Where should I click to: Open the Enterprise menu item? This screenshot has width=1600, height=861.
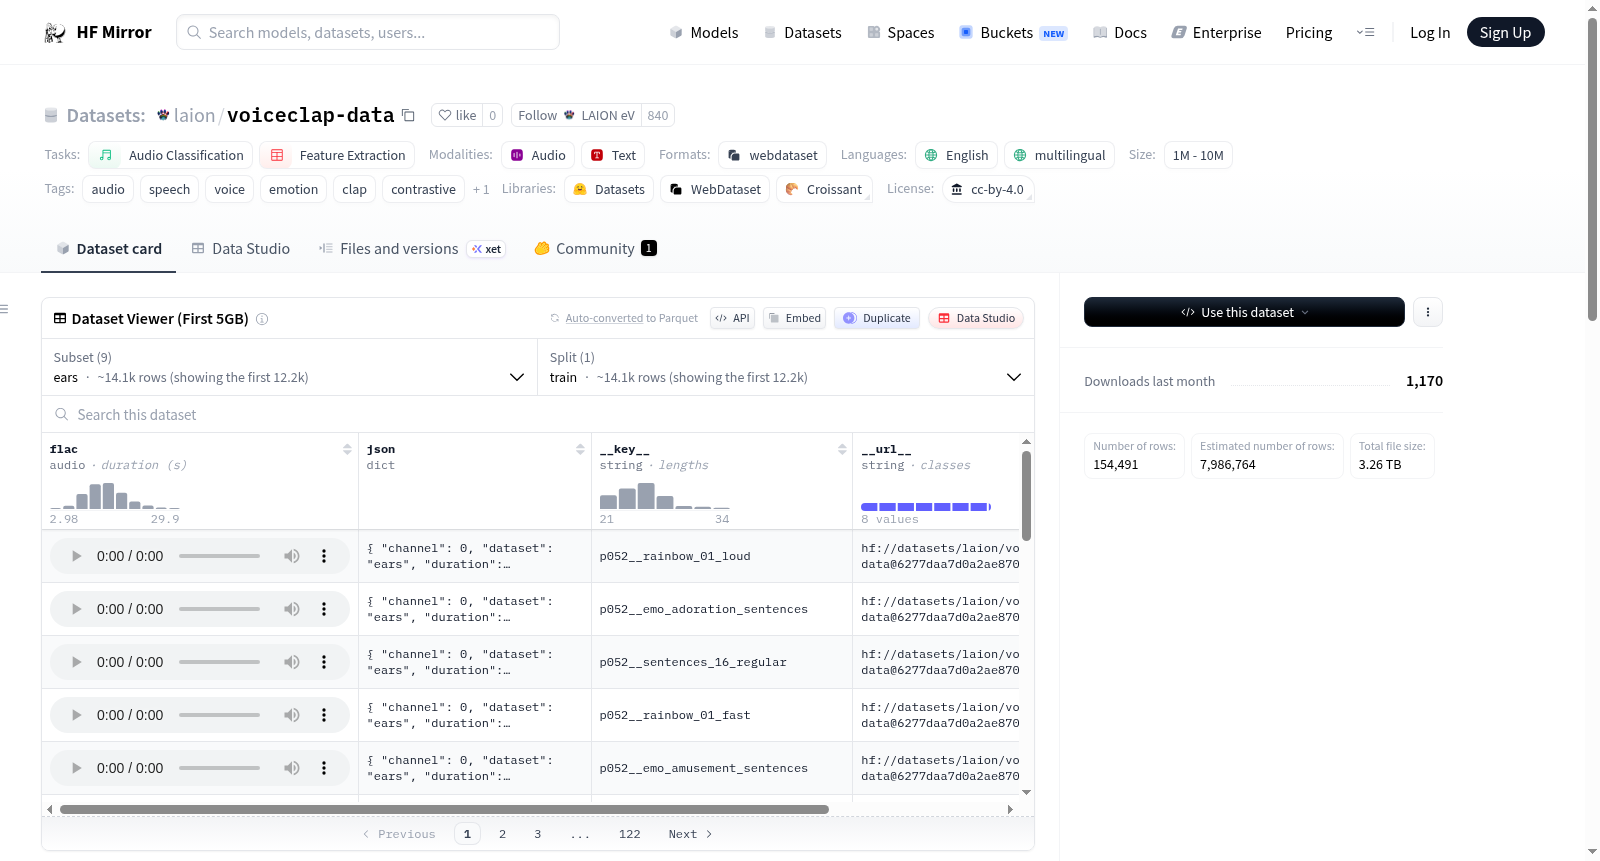click(x=1216, y=32)
